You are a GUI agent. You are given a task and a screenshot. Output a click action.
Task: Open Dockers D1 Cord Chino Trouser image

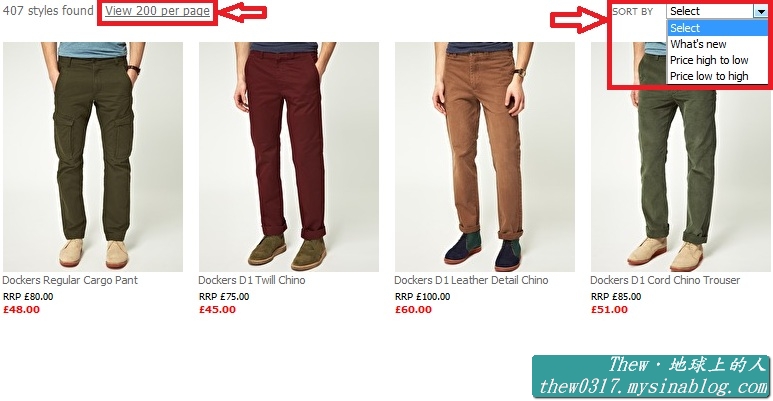(x=681, y=157)
